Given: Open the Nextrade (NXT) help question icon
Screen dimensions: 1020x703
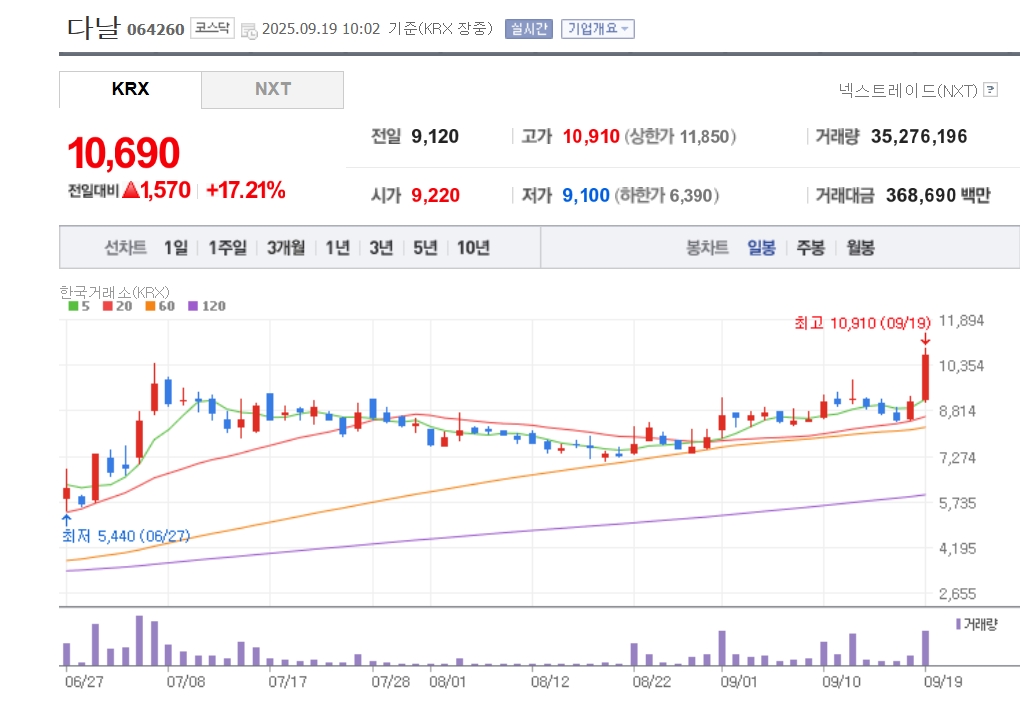Looking at the screenshot, I should (991, 90).
